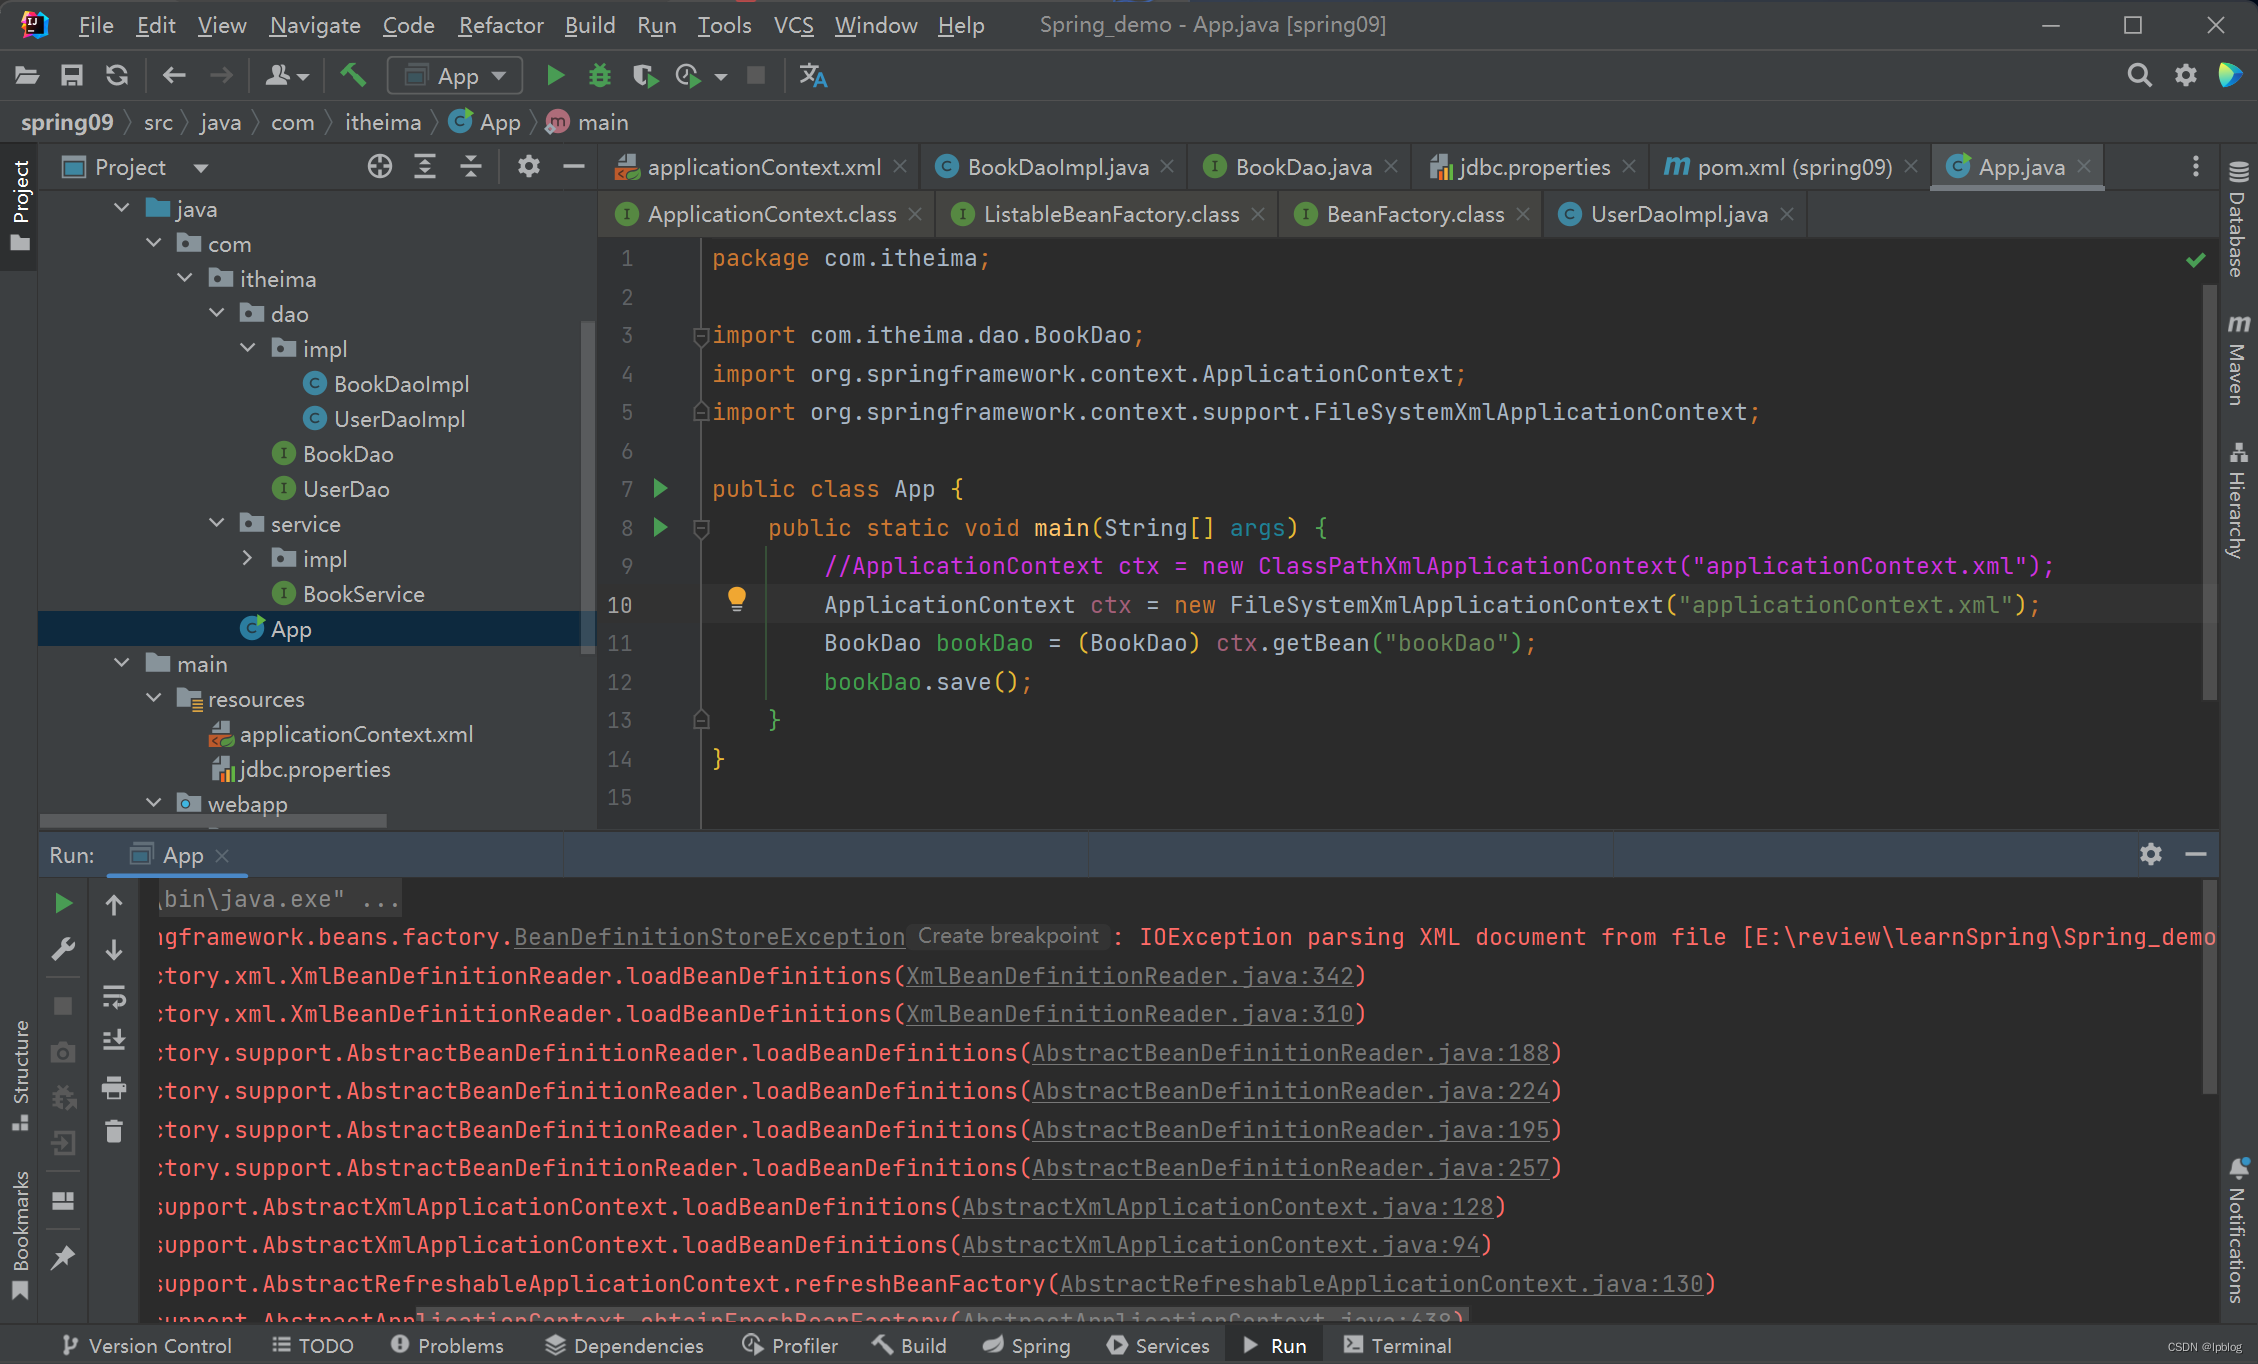Toggle Bookmarks tool window
Screen dimensions: 2258x1364
click(x=20, y=1234)
